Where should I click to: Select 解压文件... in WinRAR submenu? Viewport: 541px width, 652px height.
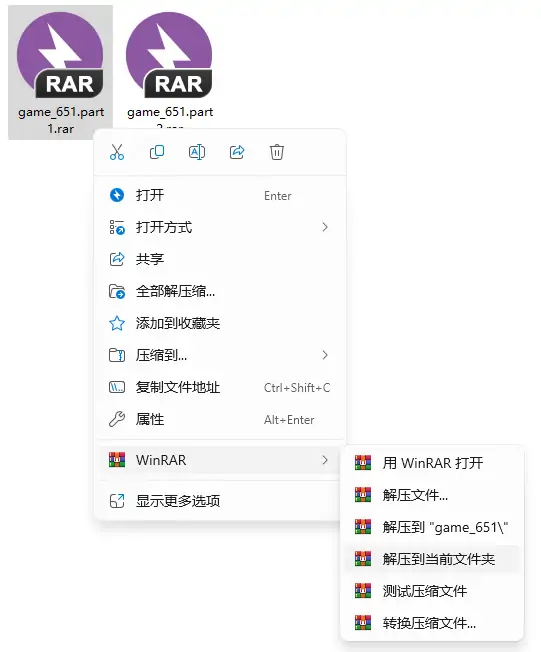coord(432,495)
